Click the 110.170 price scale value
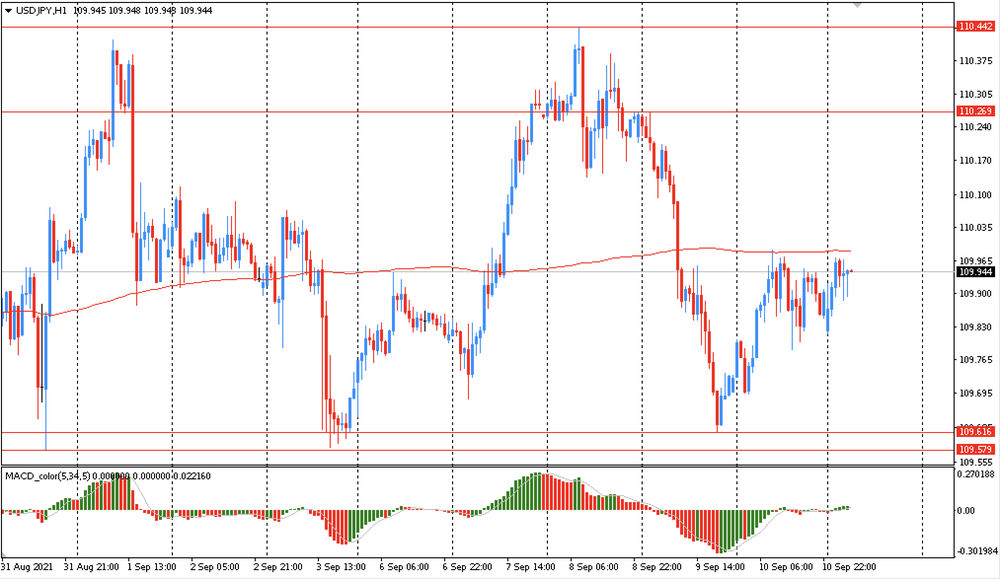Image resolution: width=1000 pixels, height=580 pixels. [976, 161]
